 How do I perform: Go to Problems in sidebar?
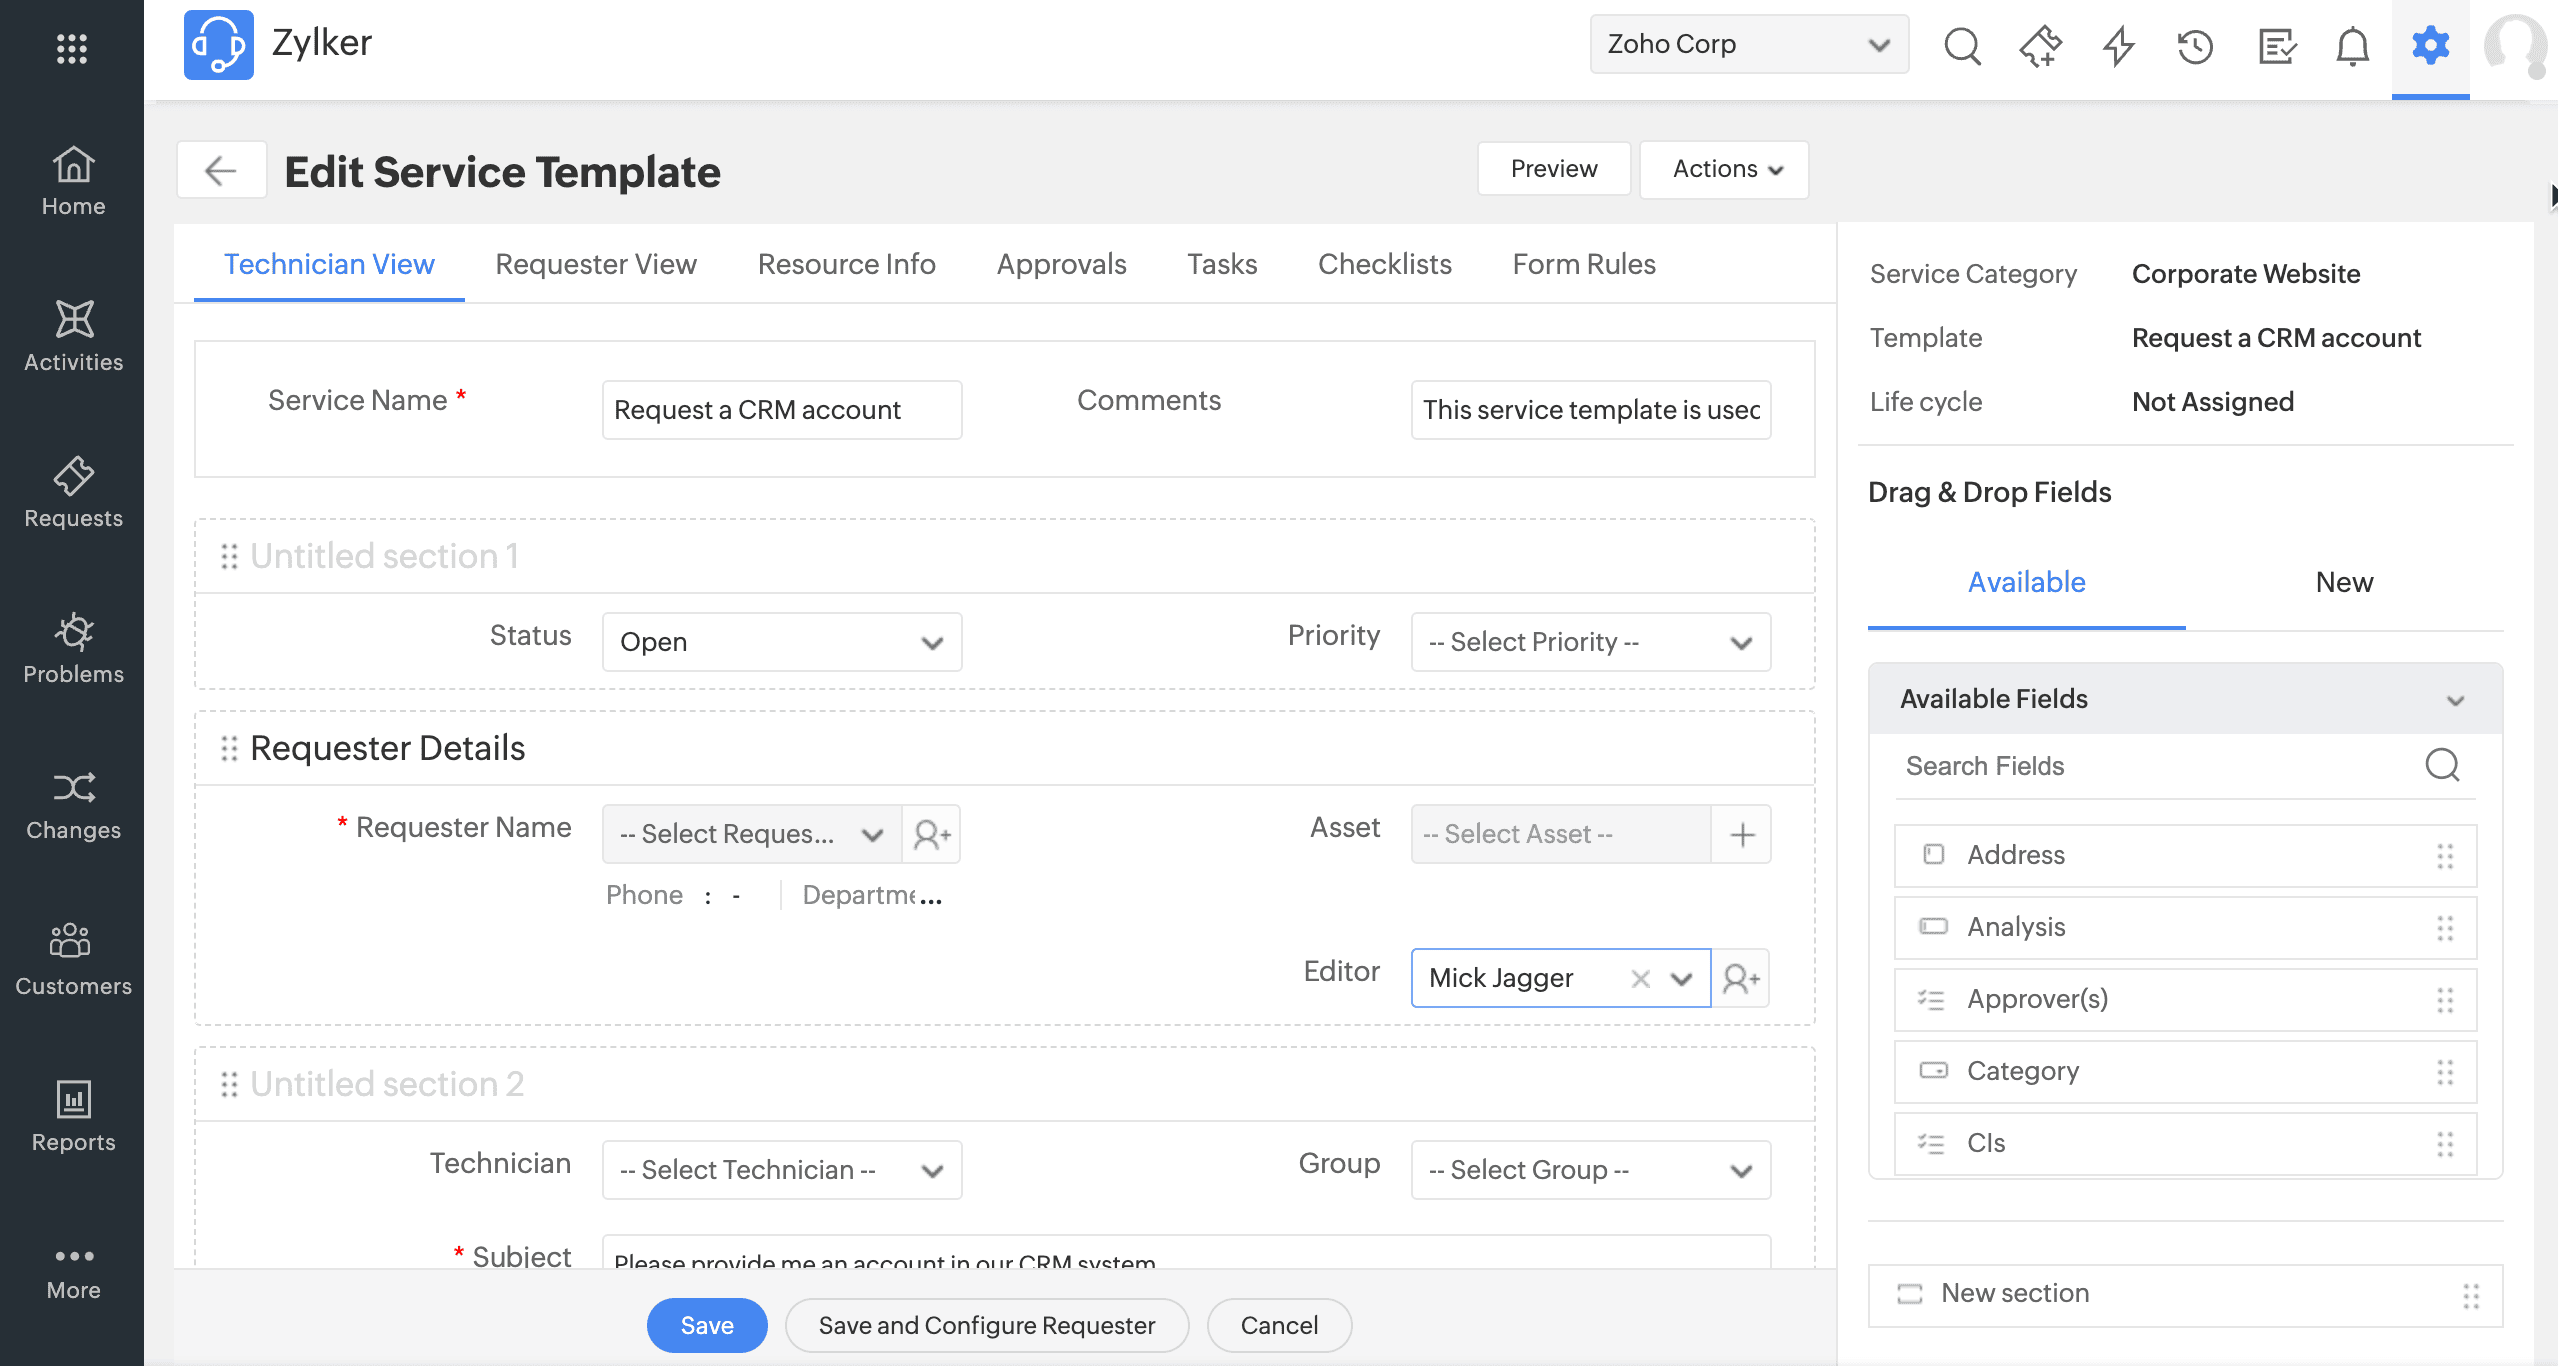[73, 648]
